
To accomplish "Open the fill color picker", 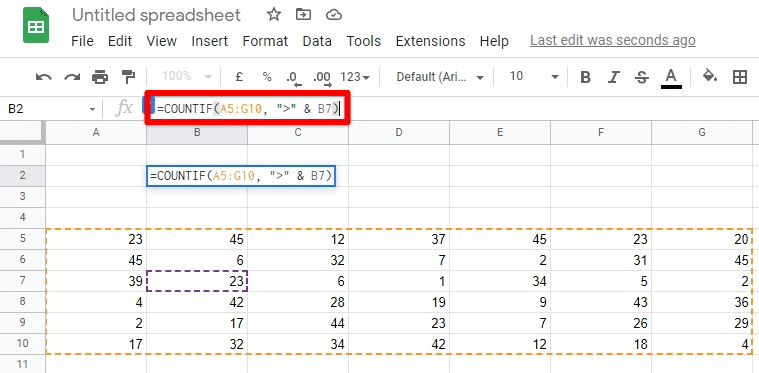I will point(710,76).
